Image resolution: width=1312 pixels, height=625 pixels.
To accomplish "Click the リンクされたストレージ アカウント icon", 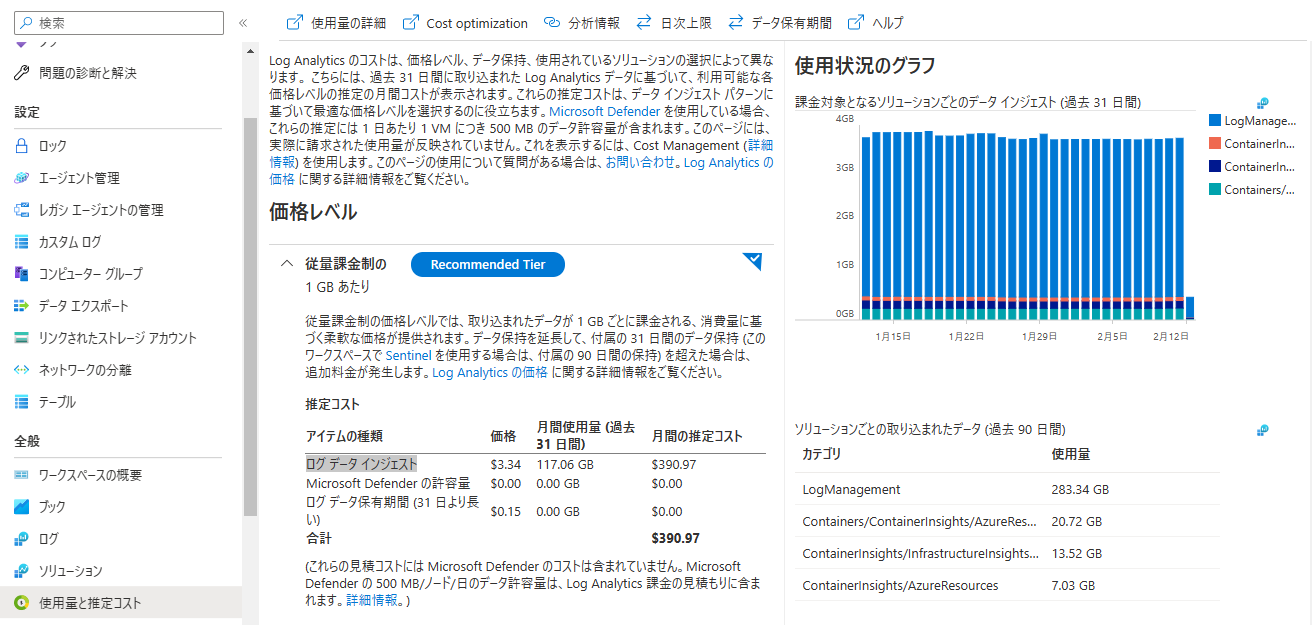I will pyautogui.click(x=22, y=338).
